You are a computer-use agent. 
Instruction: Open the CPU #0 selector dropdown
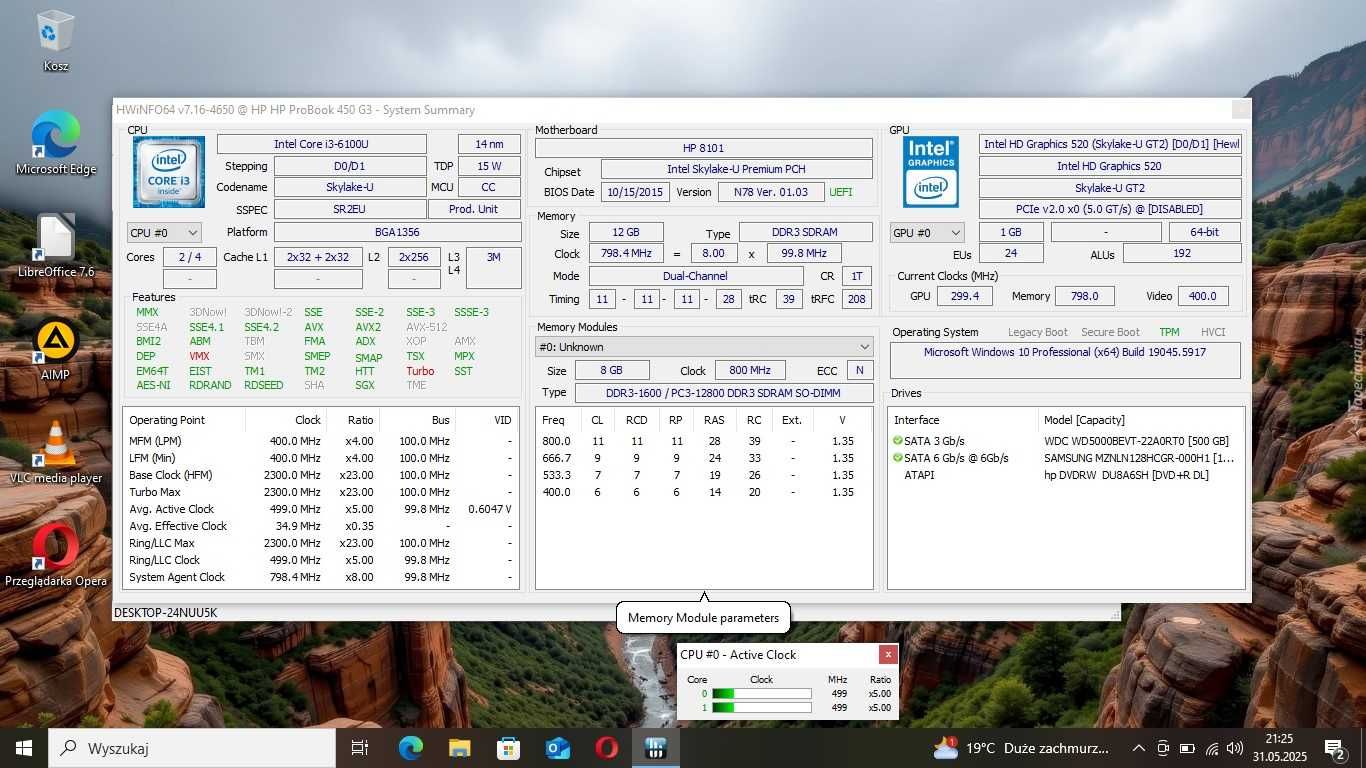164,233
